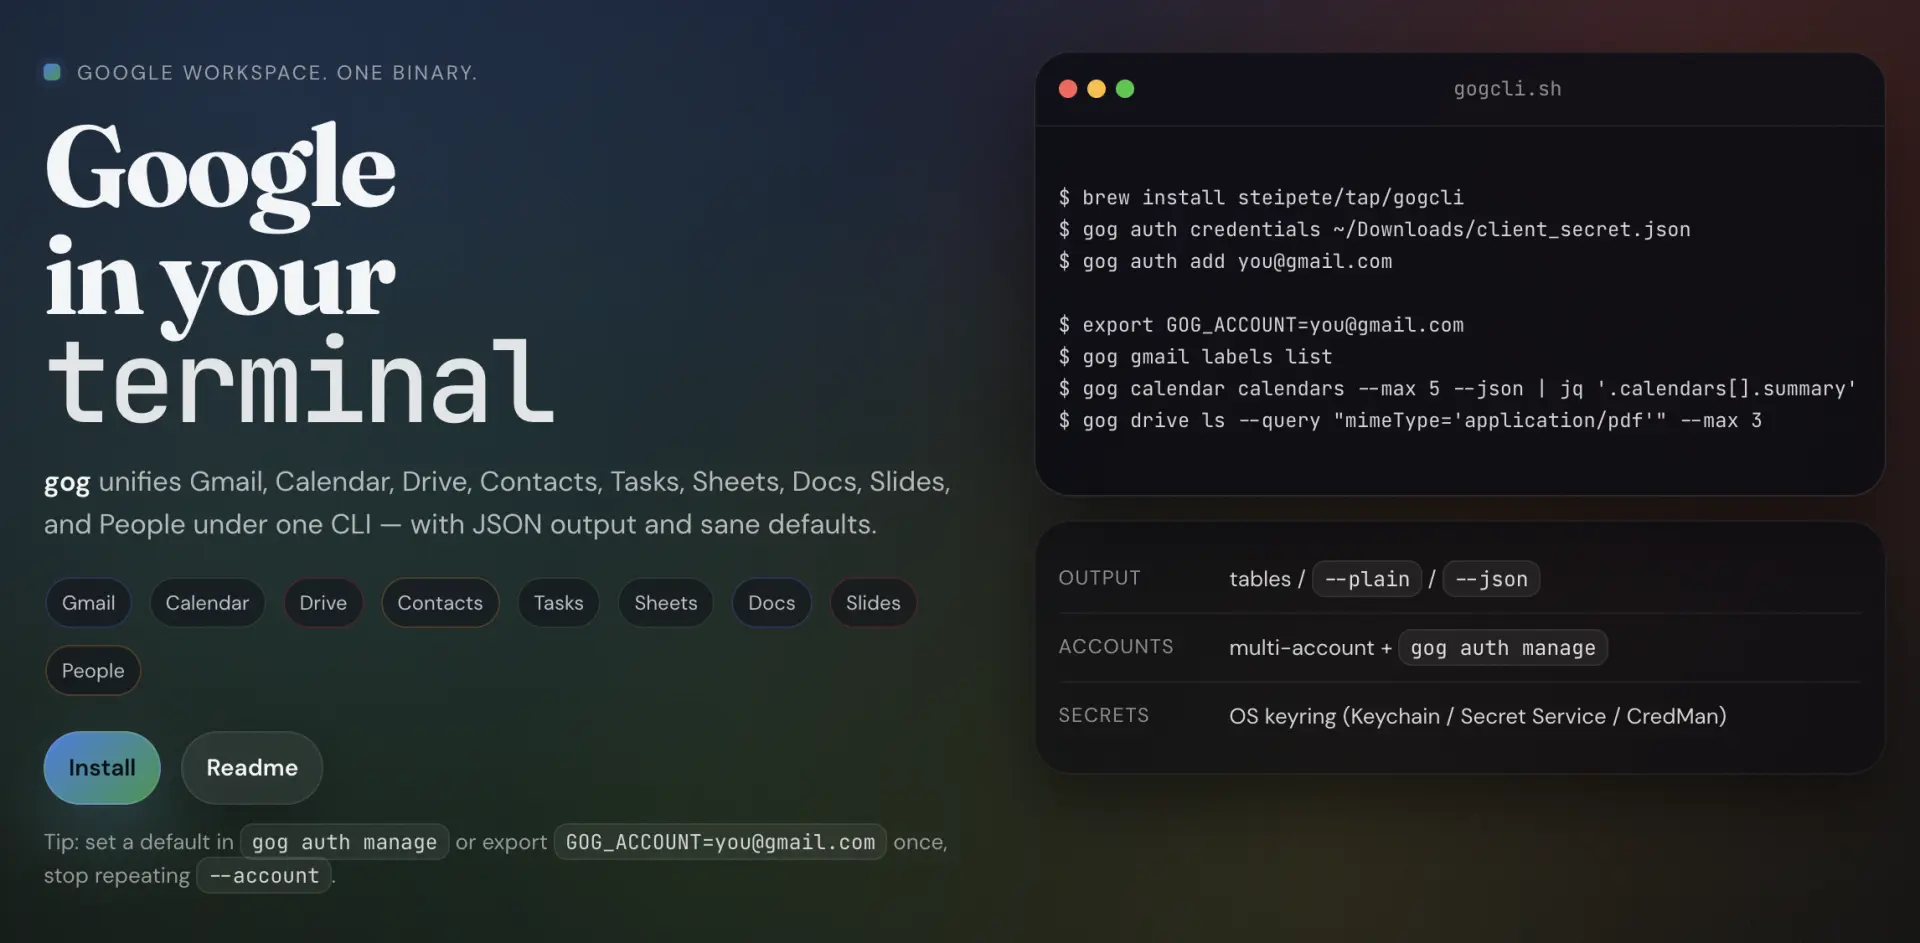Screen dimensions: 1920x943
Task: Click the bold 'gog' word in the description
Action: tap(67, 483)
